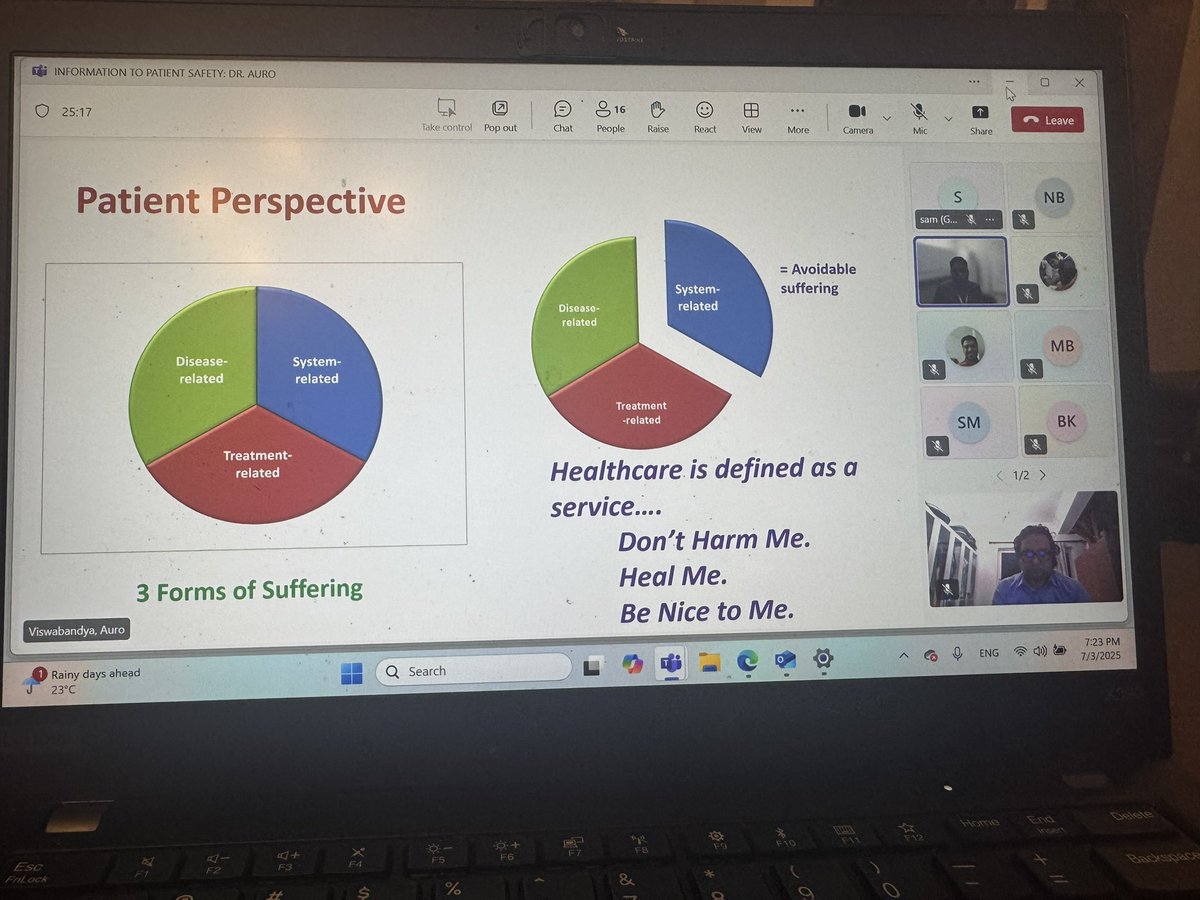Click the Teams logo in title bar

[39, 71]
